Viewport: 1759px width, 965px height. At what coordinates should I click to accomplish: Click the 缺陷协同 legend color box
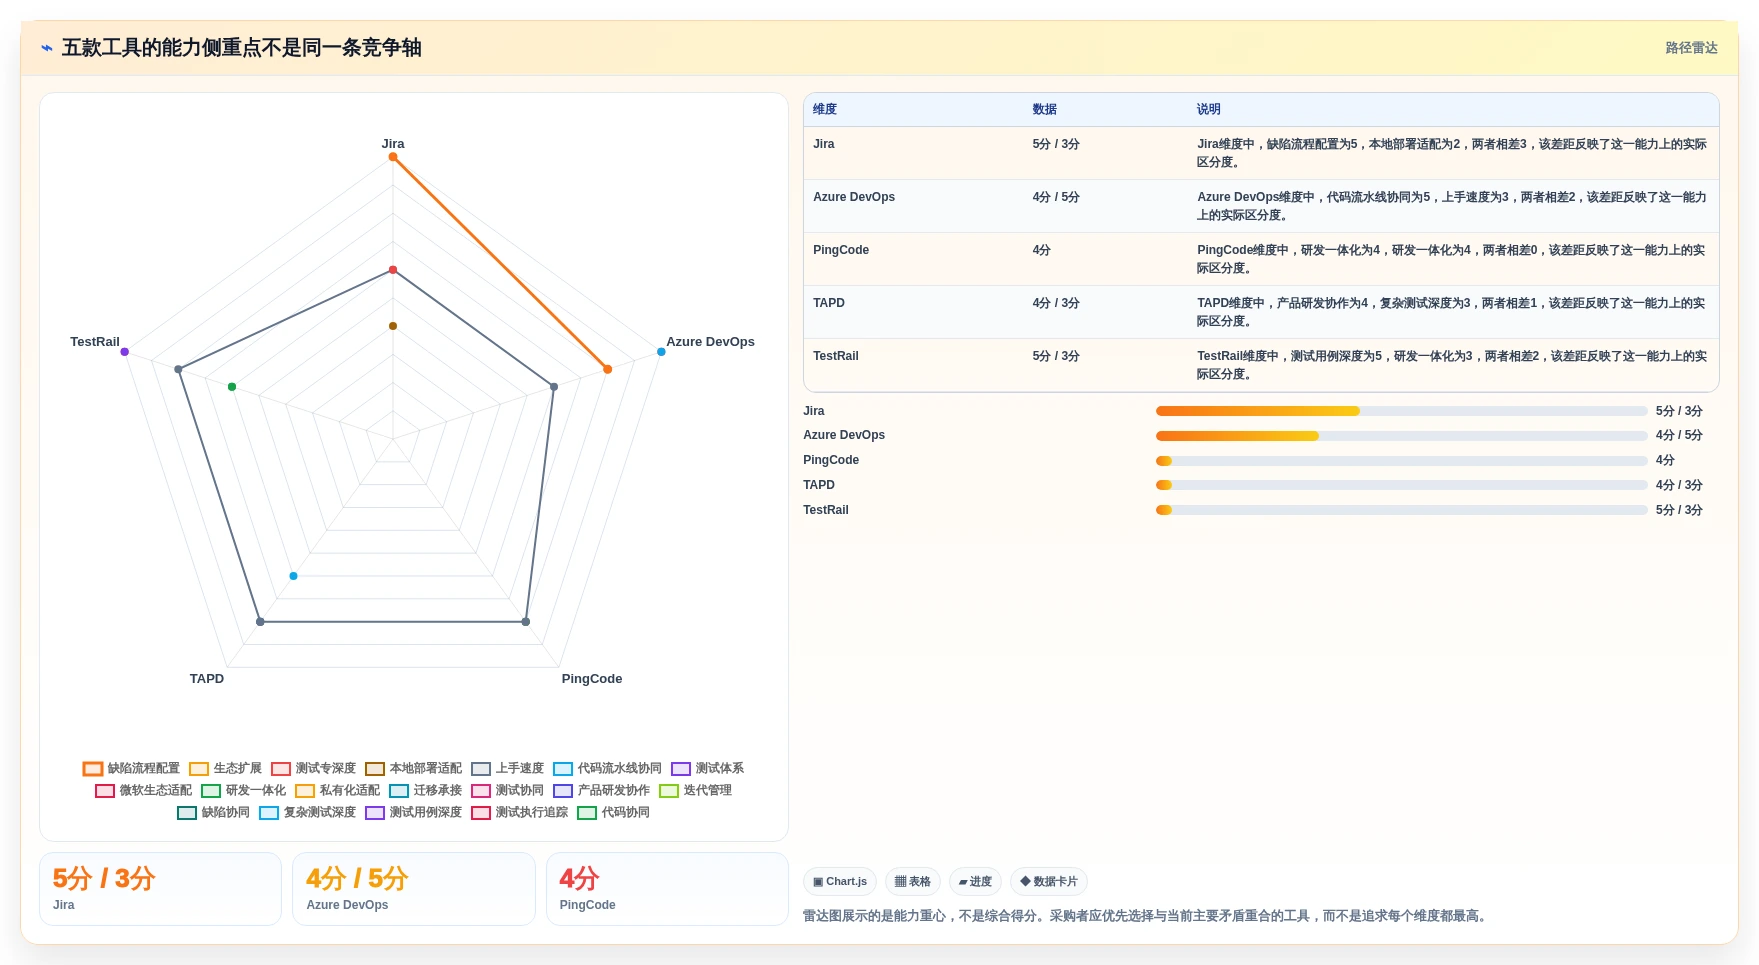[x=187, y=812]
